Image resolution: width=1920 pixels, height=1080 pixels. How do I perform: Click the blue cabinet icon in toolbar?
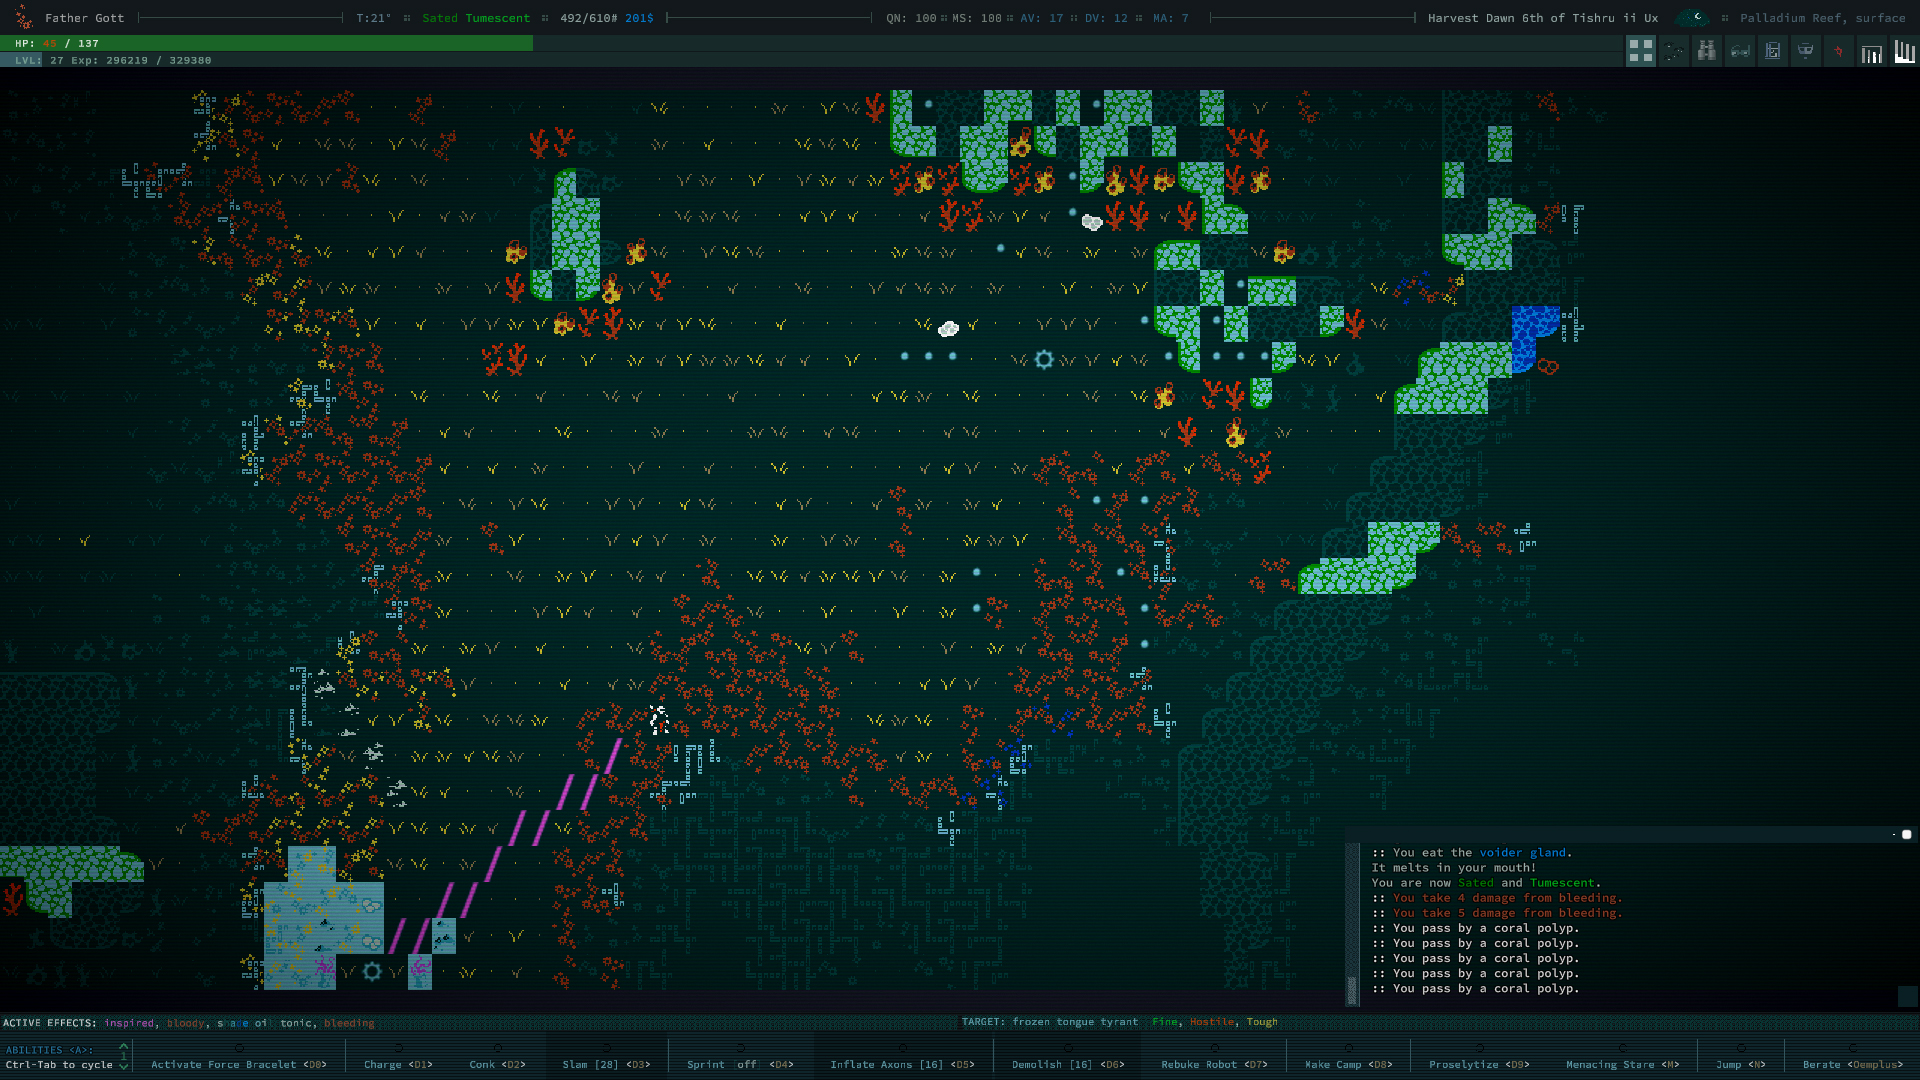point(1772,51)
